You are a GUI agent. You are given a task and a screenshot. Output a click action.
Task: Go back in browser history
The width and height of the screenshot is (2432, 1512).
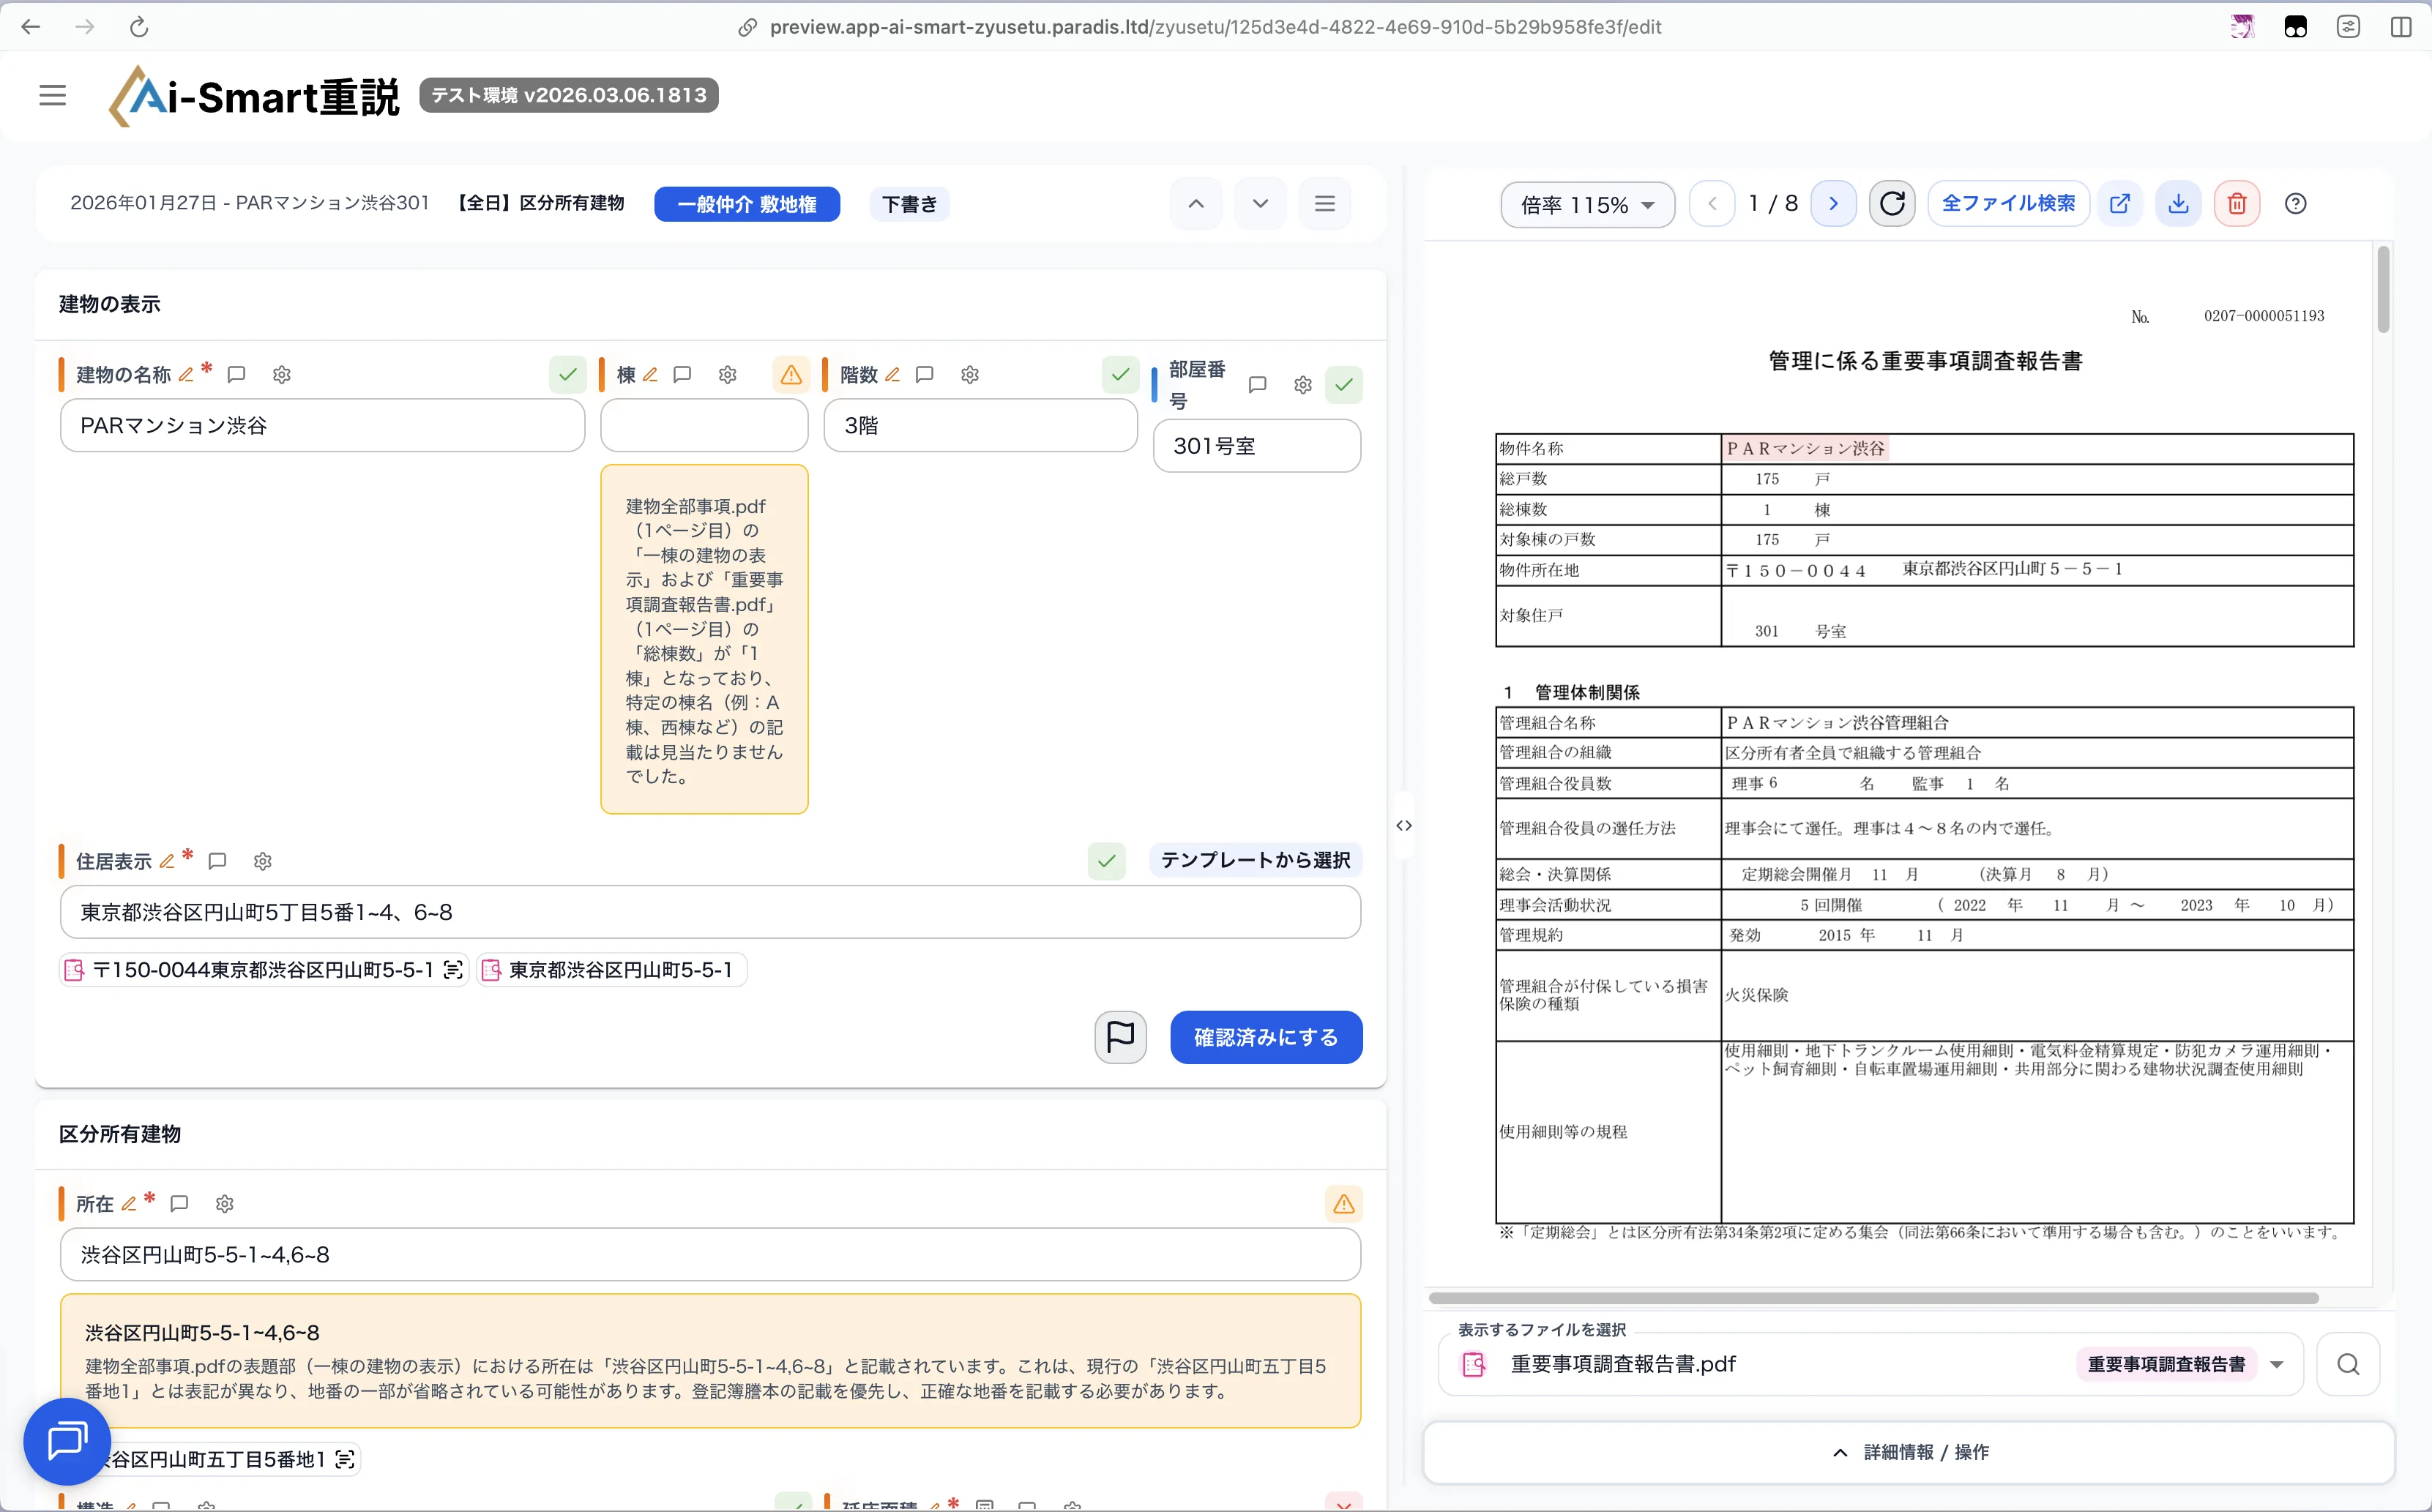(31, 27)
